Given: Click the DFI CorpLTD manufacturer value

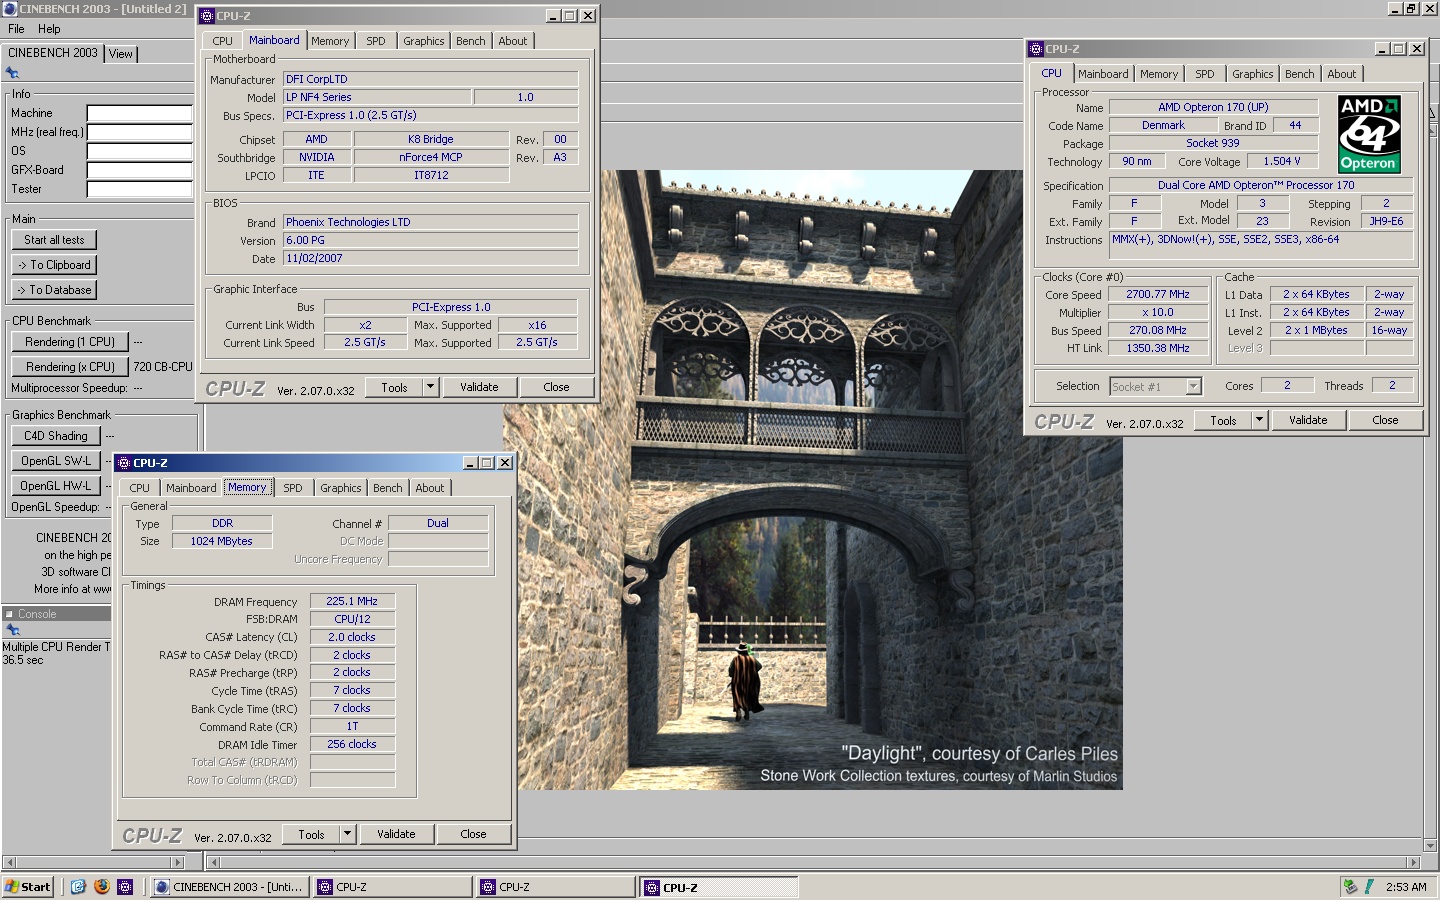Looking at the screenshot, I should [x=430, y=79].
